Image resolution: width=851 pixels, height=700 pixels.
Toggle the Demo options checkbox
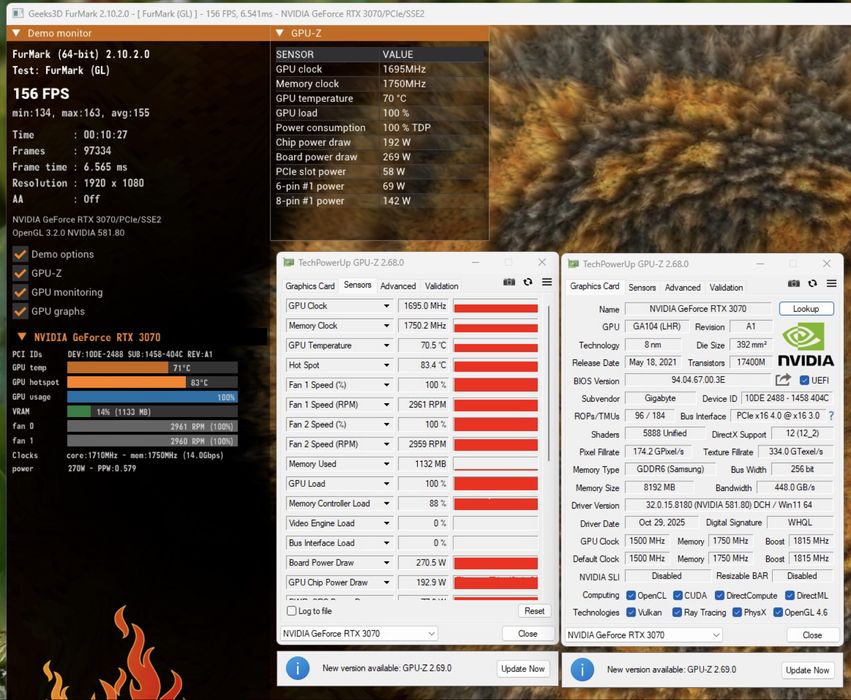point(20,254)
